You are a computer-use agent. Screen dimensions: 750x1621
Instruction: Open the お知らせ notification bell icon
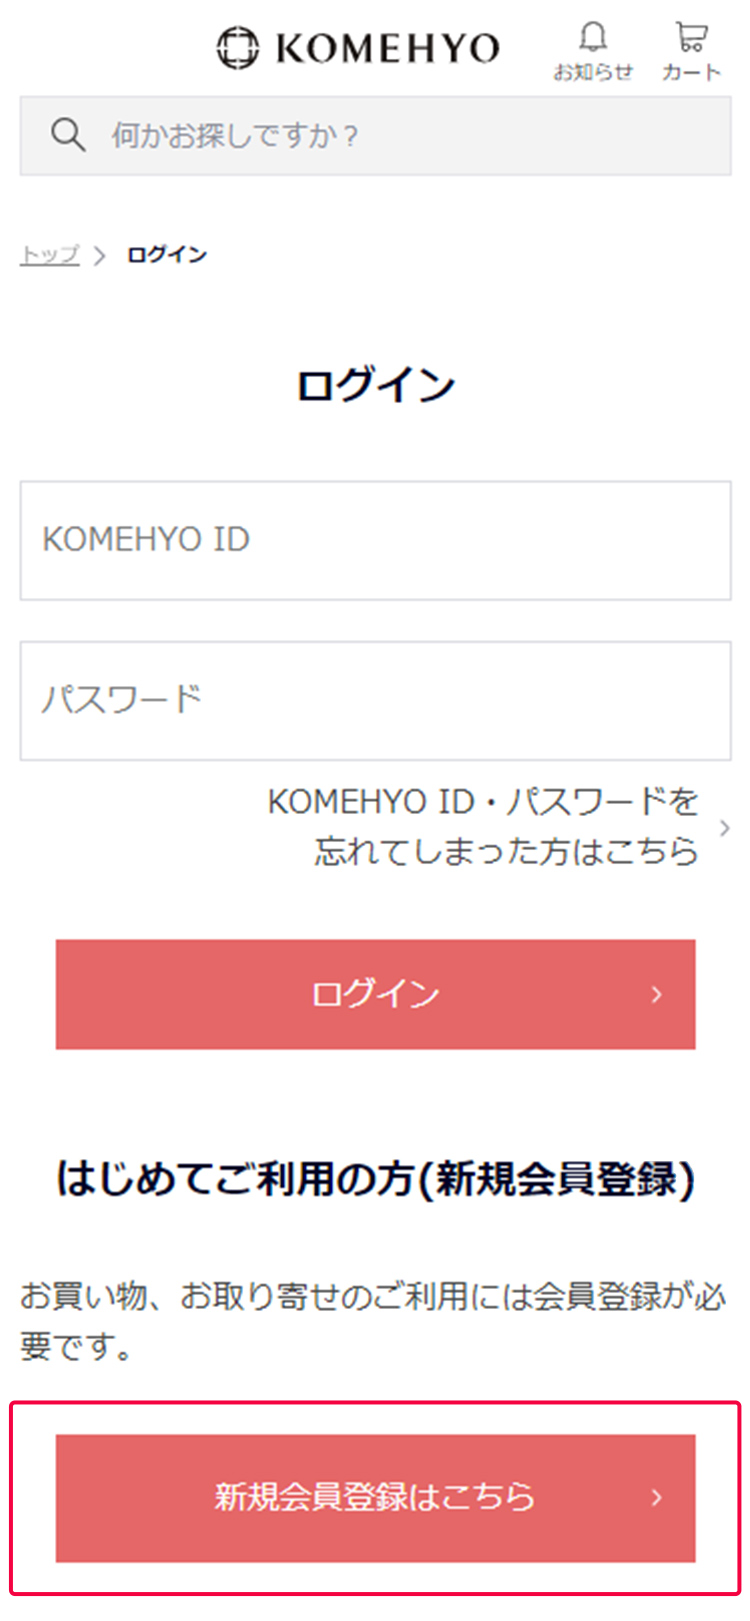tap(594, 38)
